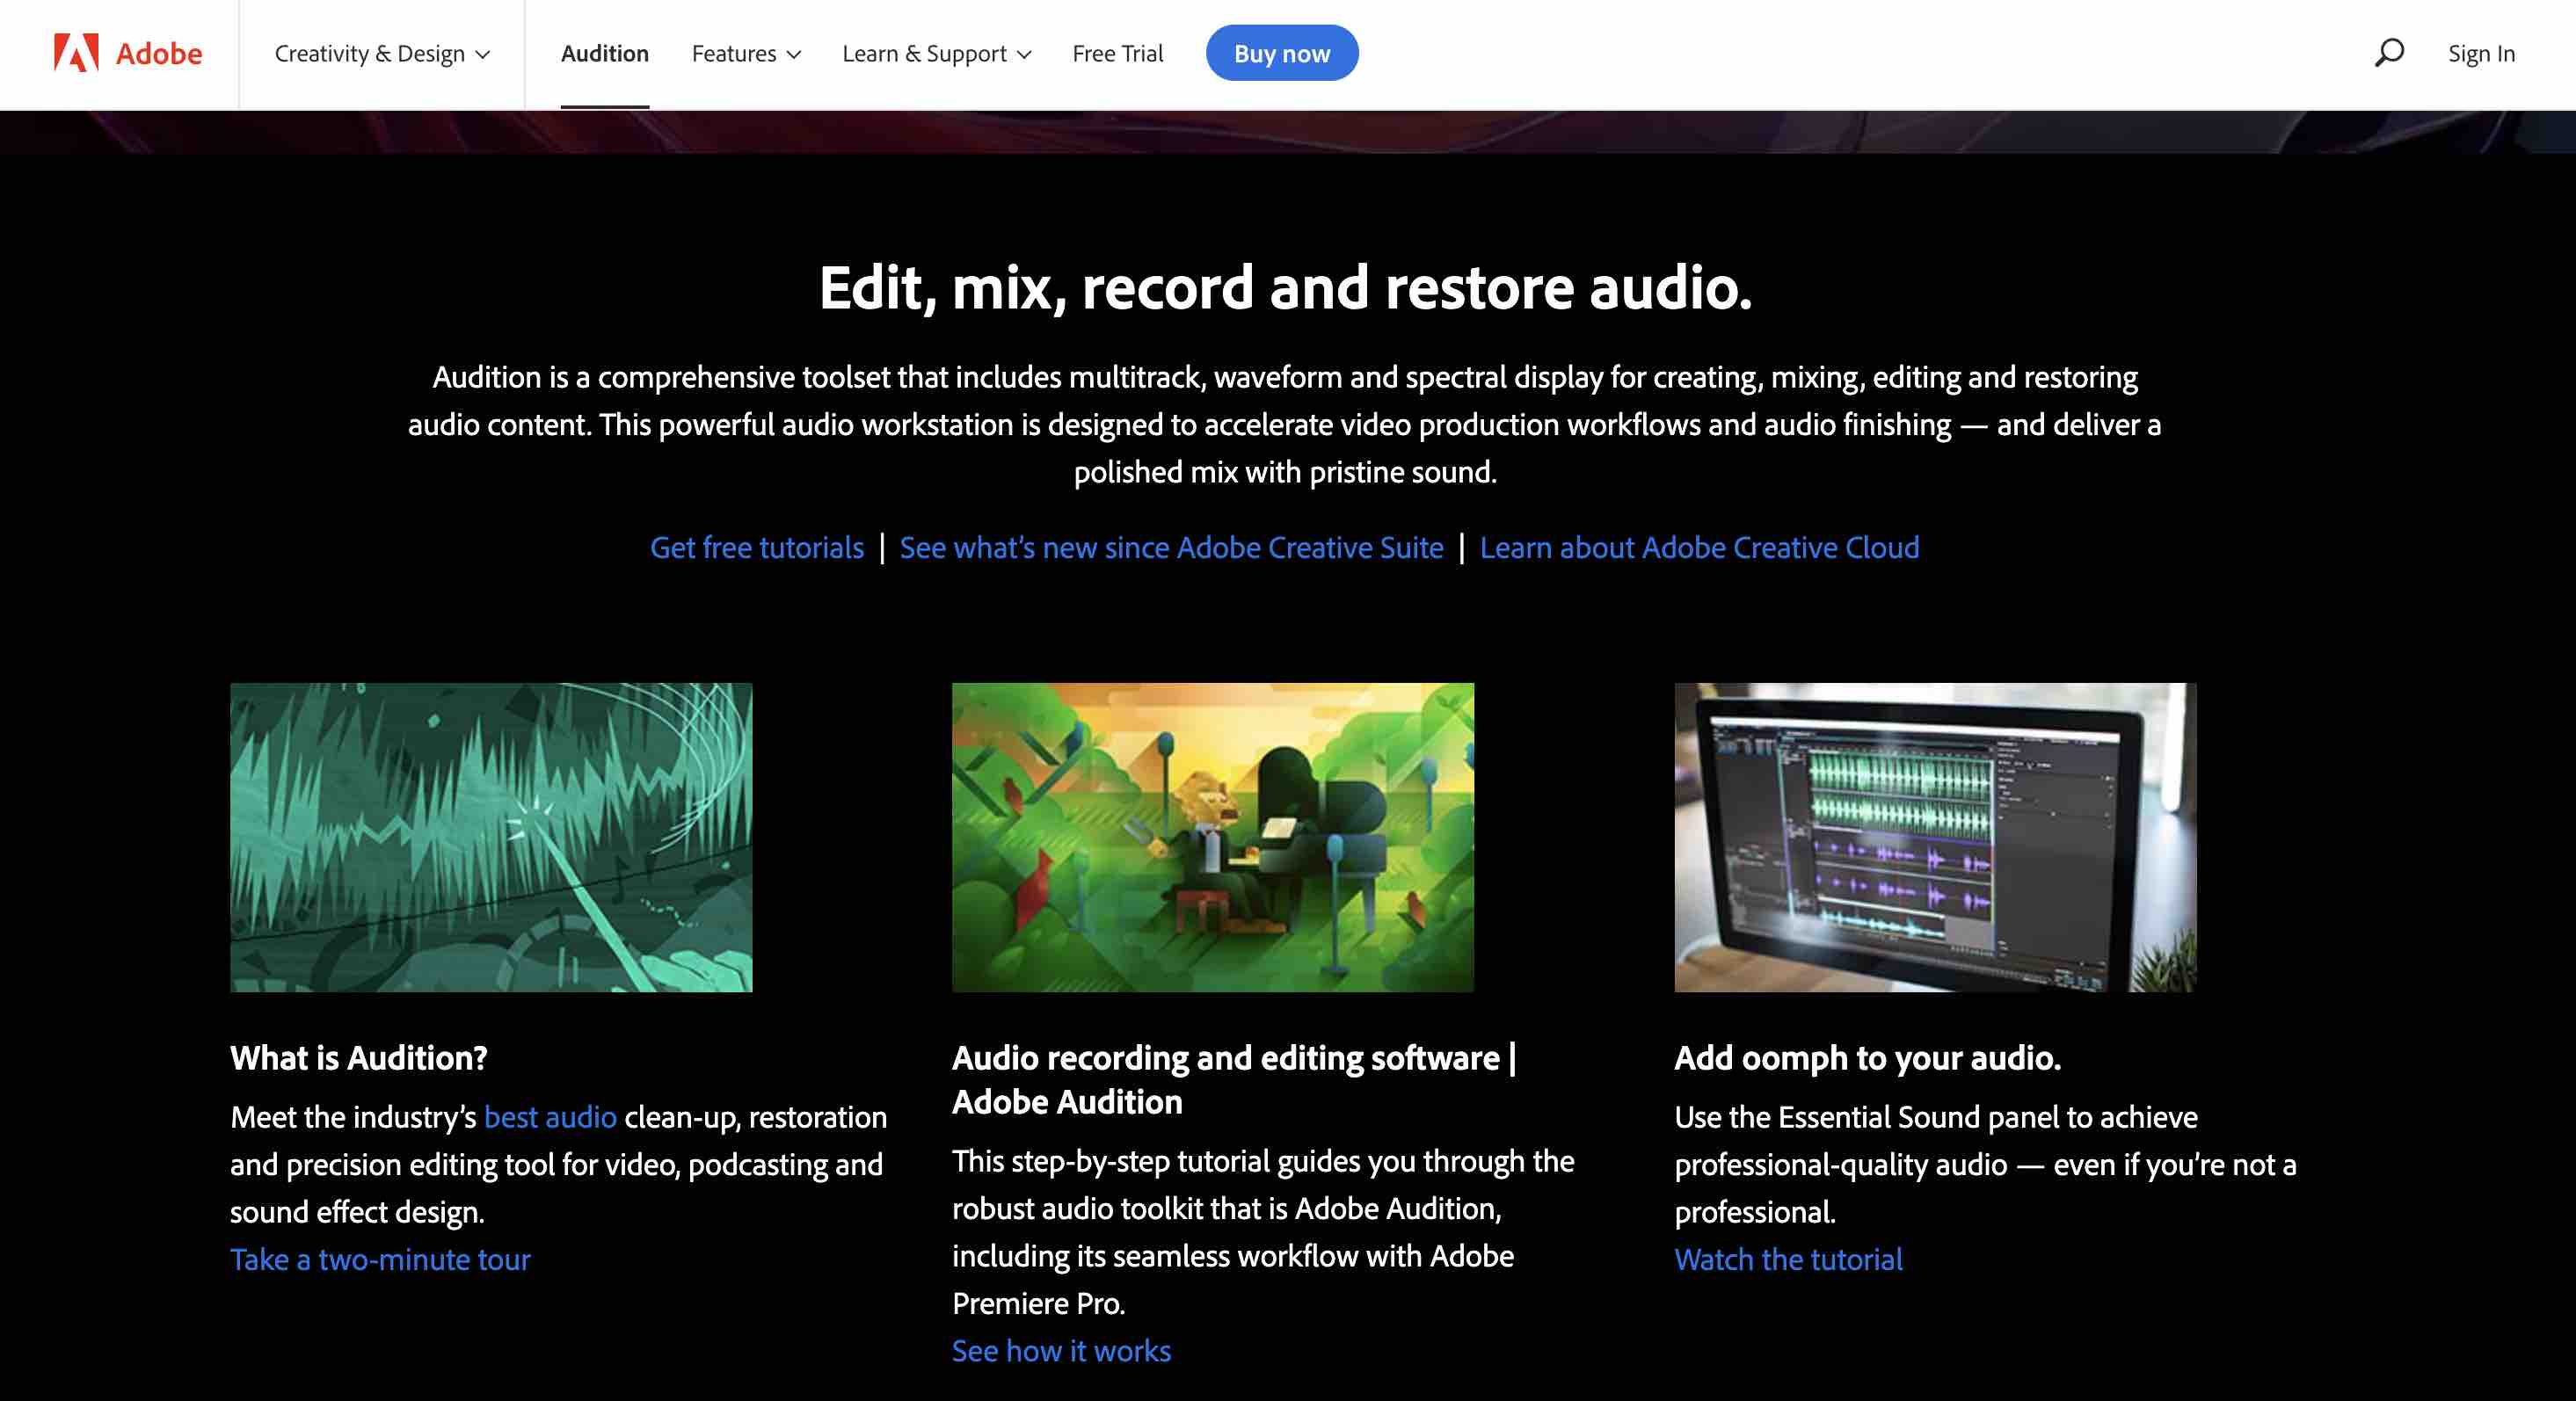Image resolution: width=2576 pixels, height=1401 pixels.
Task: Click the What is Audition thumbnail image
Action: (490, 837)
